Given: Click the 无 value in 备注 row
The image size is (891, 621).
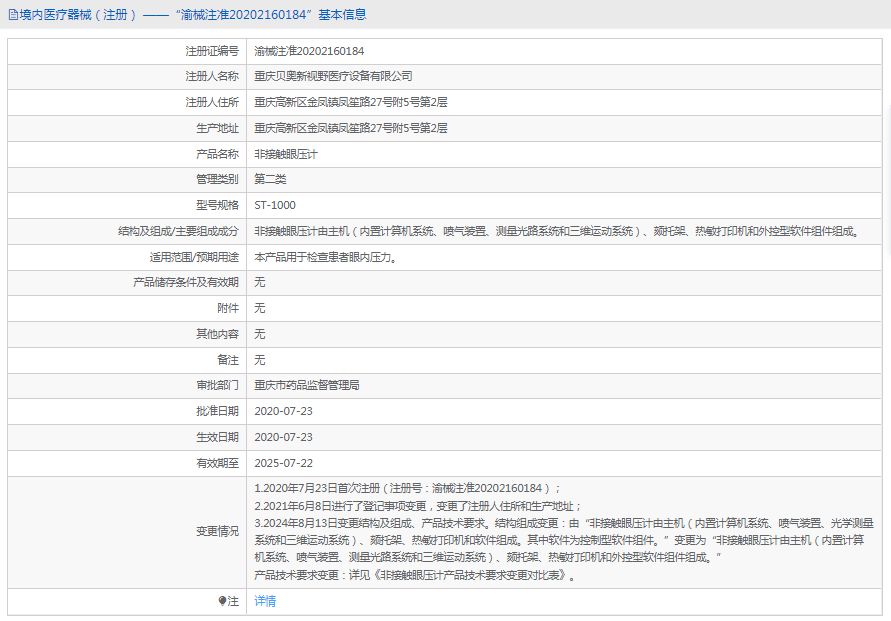Looking at the screenshot, I should point(260,360).
